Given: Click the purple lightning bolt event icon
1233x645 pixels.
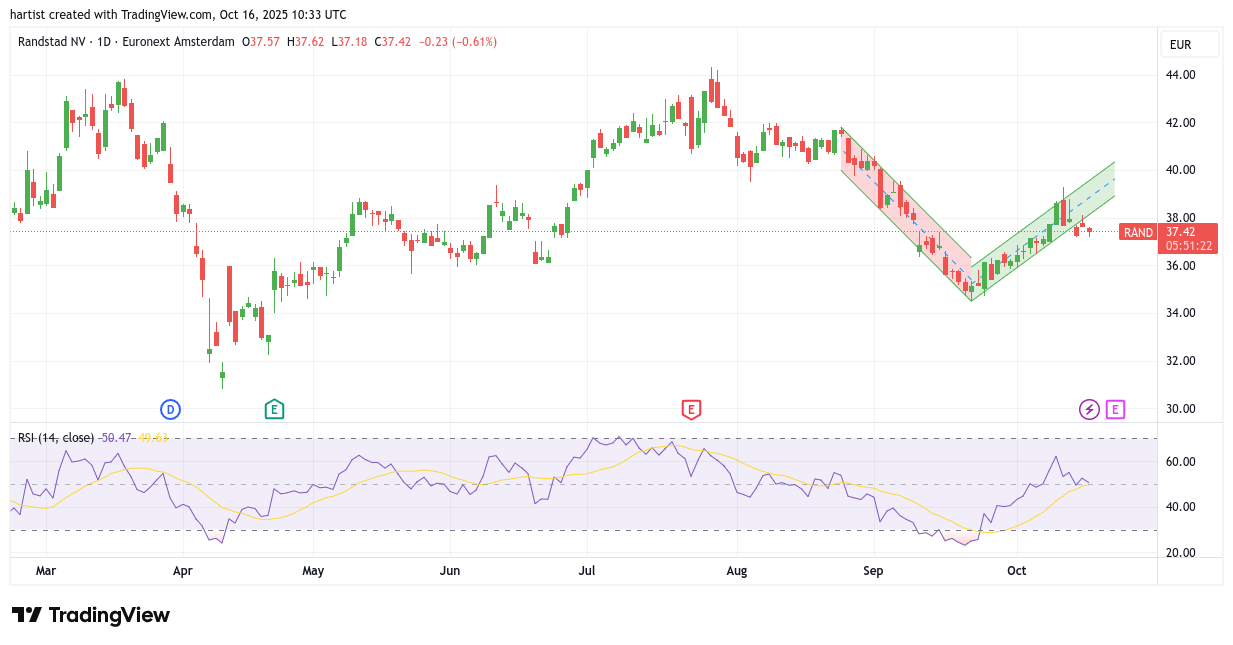Looking at the screenshot, I should tap(1089, 408).
